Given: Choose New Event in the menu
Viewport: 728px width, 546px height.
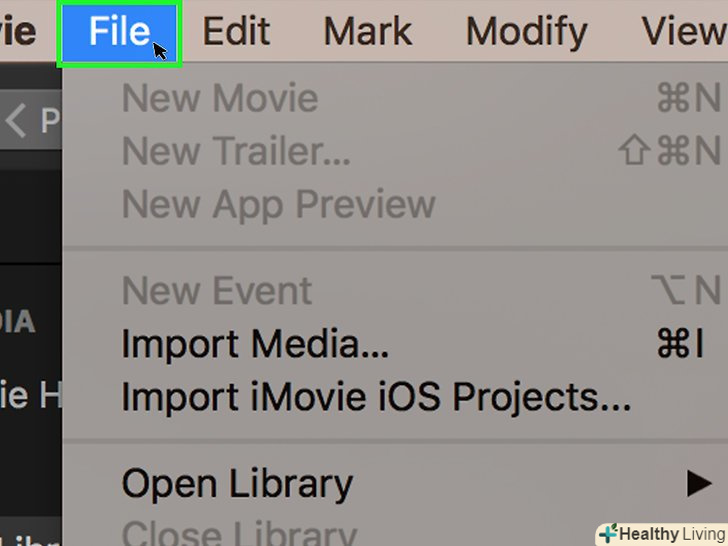Looking at the screenshot, I should coord(217,291).
